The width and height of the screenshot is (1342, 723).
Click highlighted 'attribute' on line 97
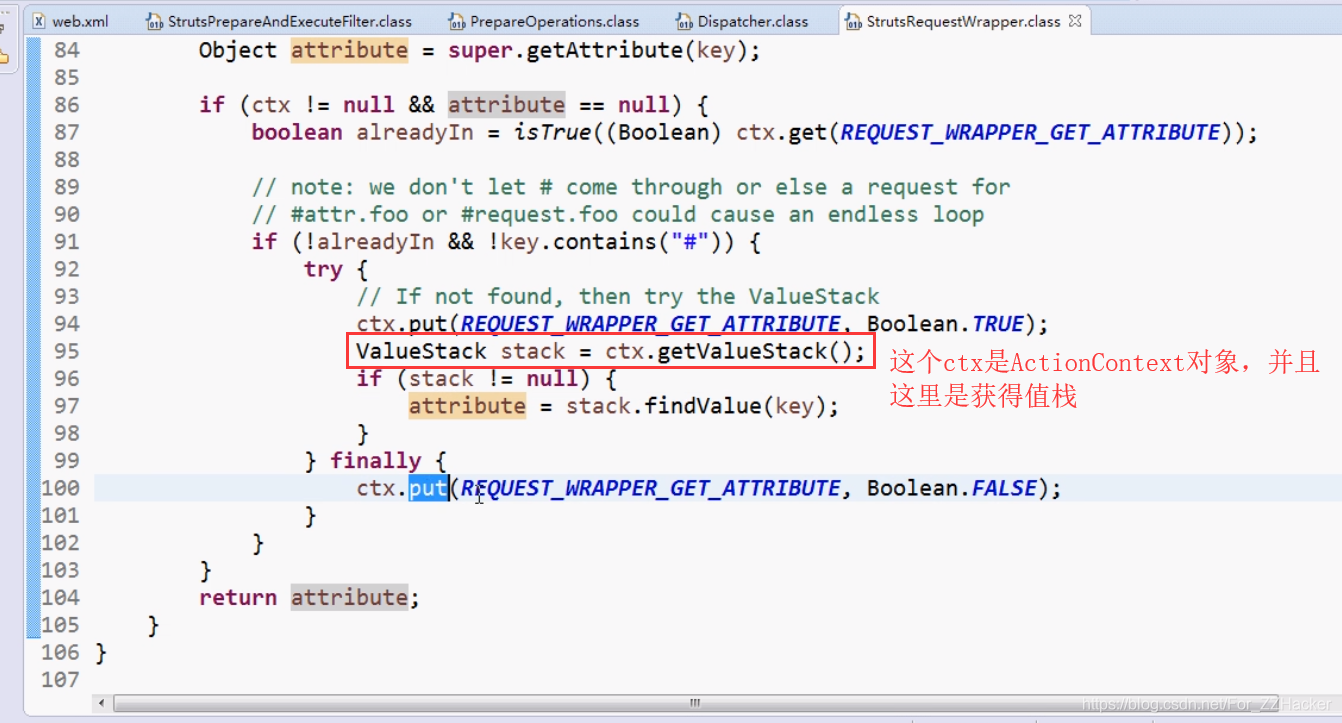tap(467, 406)
